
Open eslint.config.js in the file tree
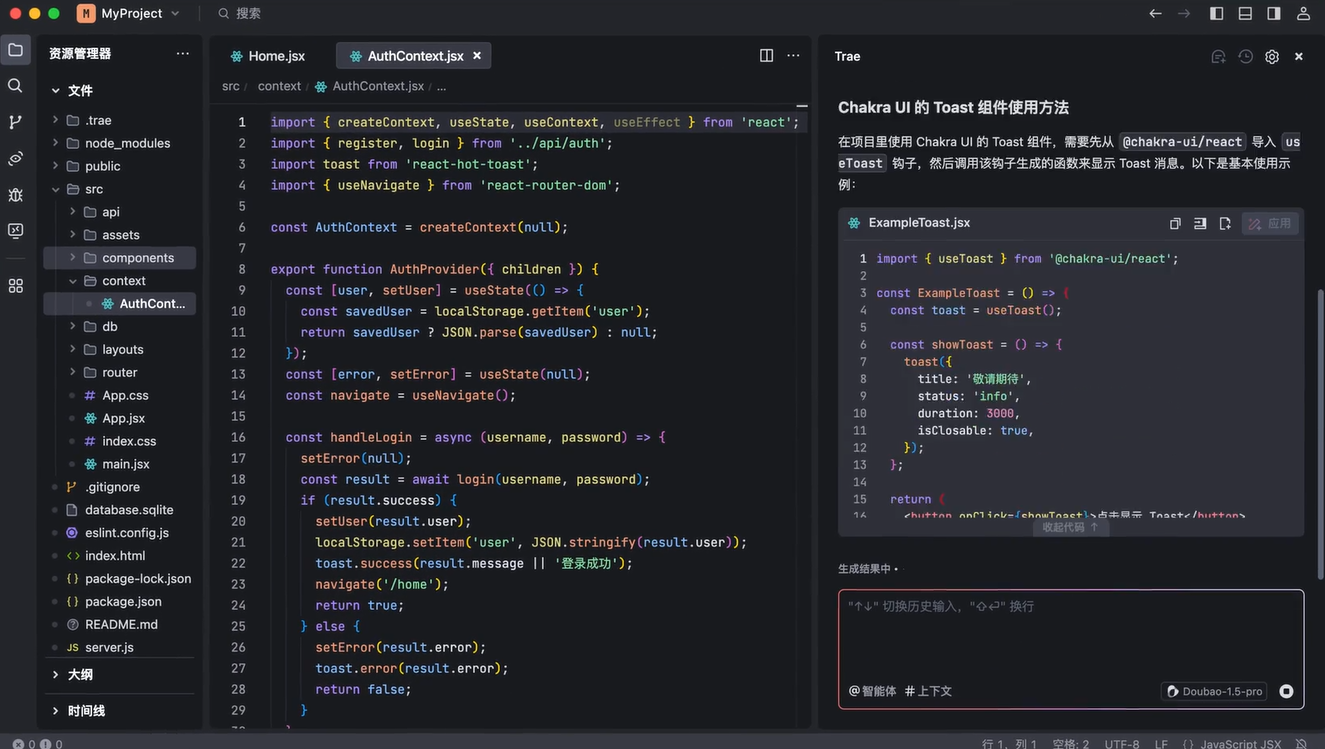[127, 533]
